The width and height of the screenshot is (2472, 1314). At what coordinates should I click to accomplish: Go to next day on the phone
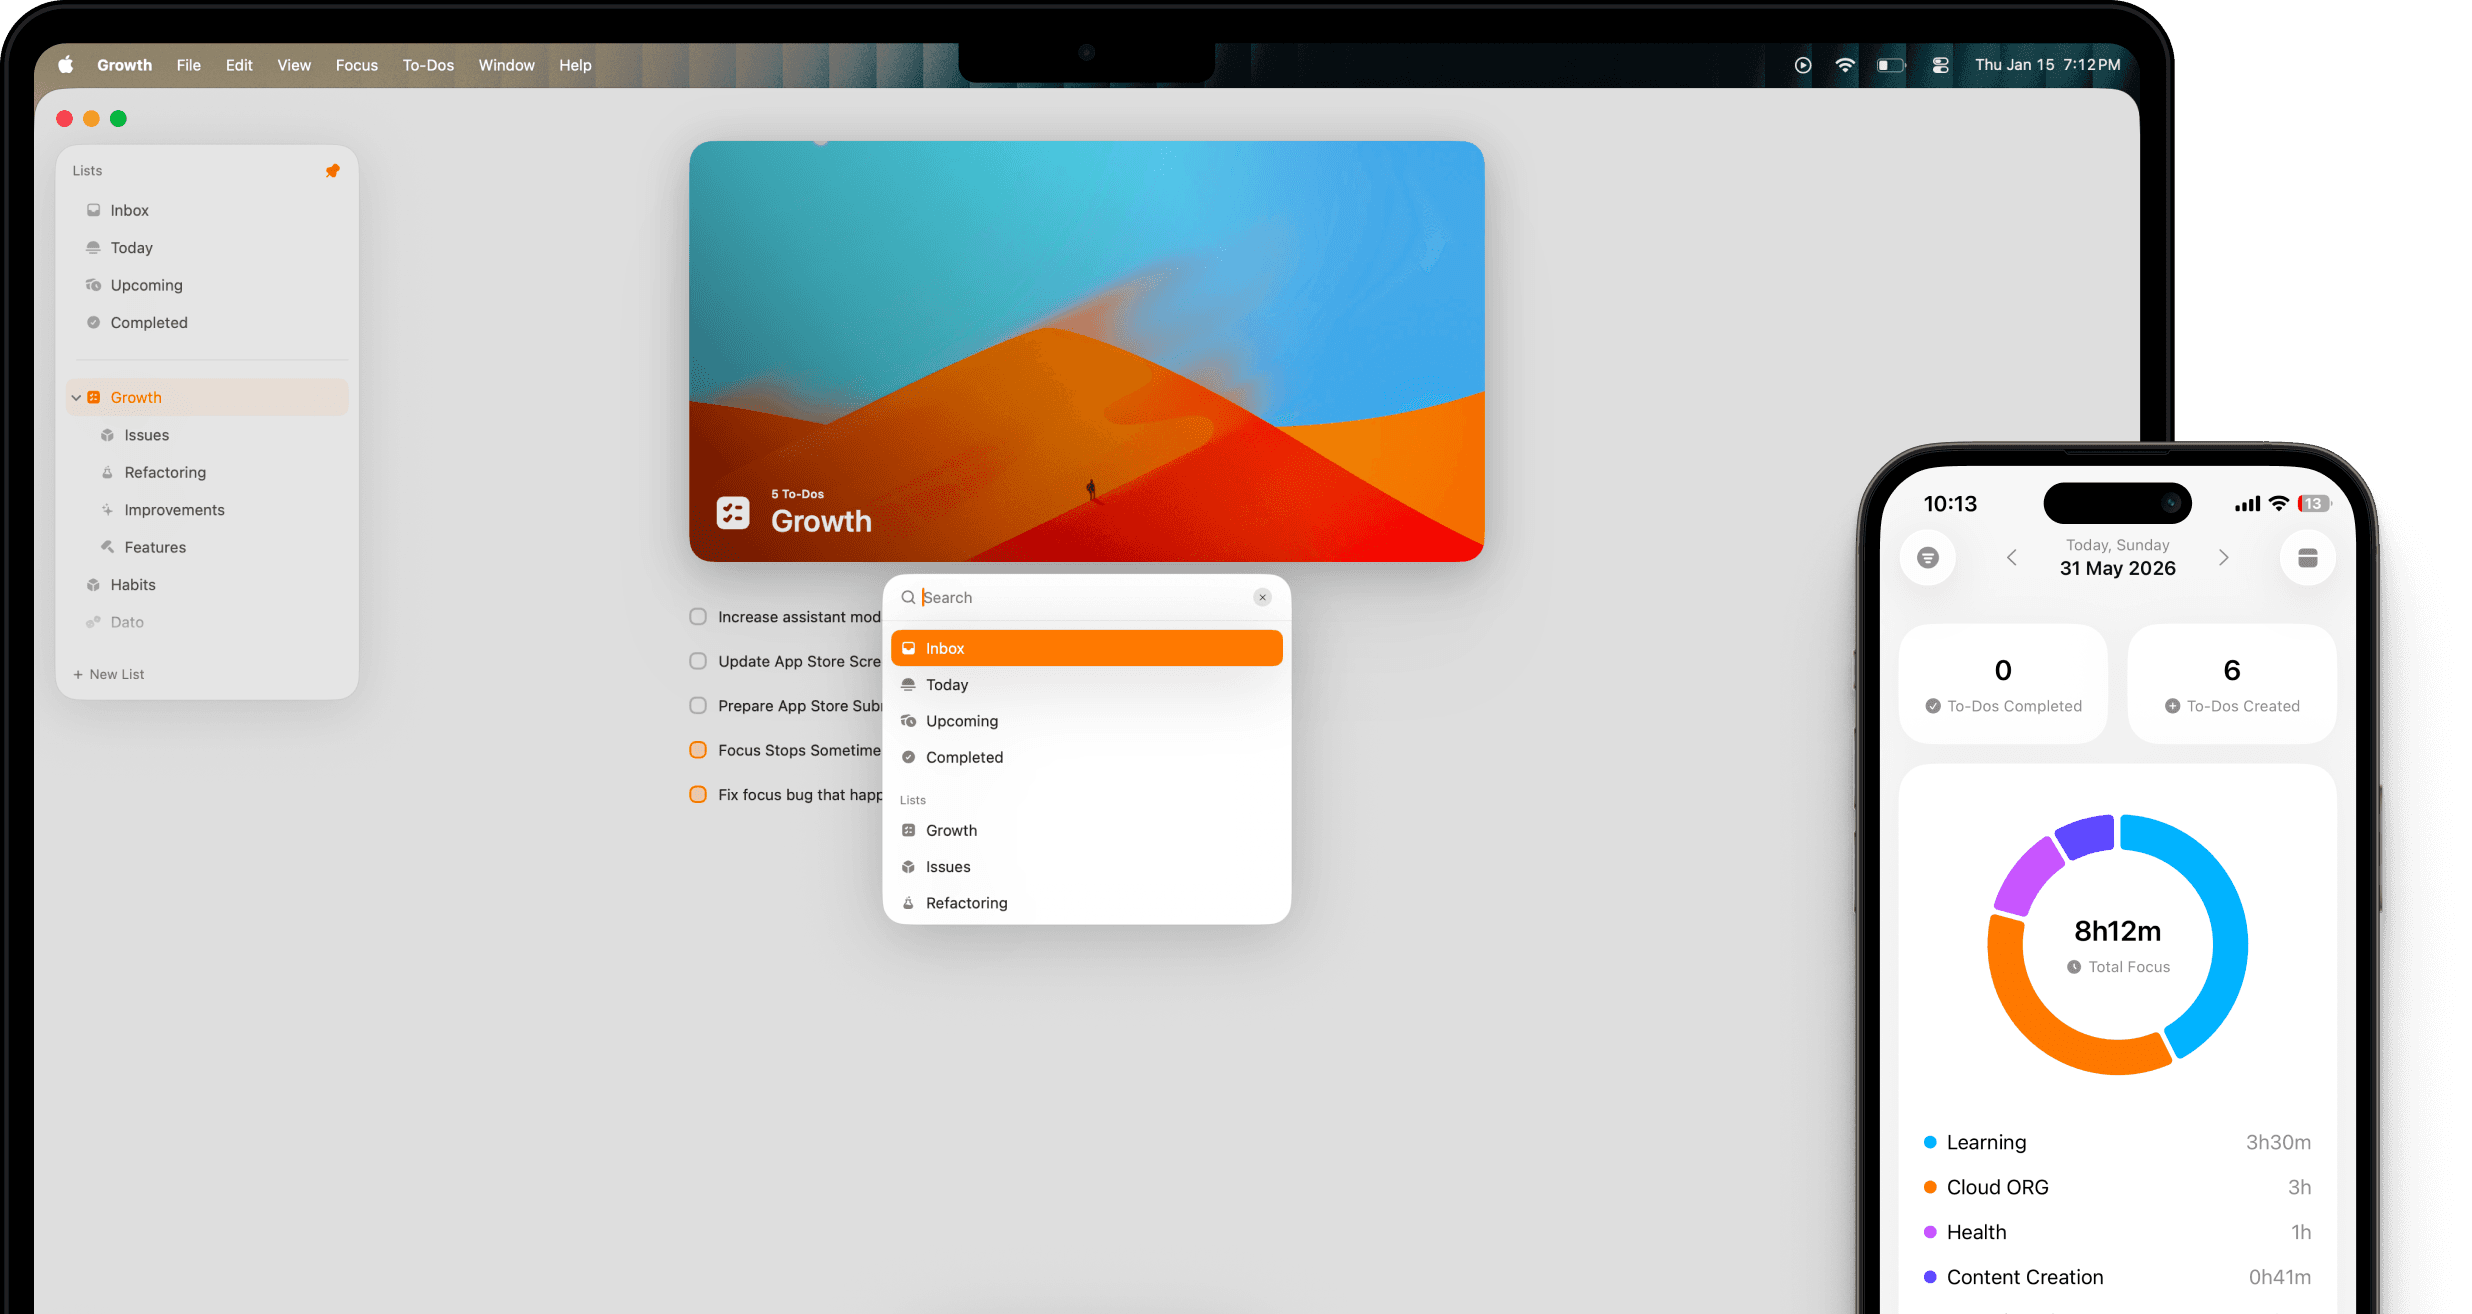point(2224,557)
